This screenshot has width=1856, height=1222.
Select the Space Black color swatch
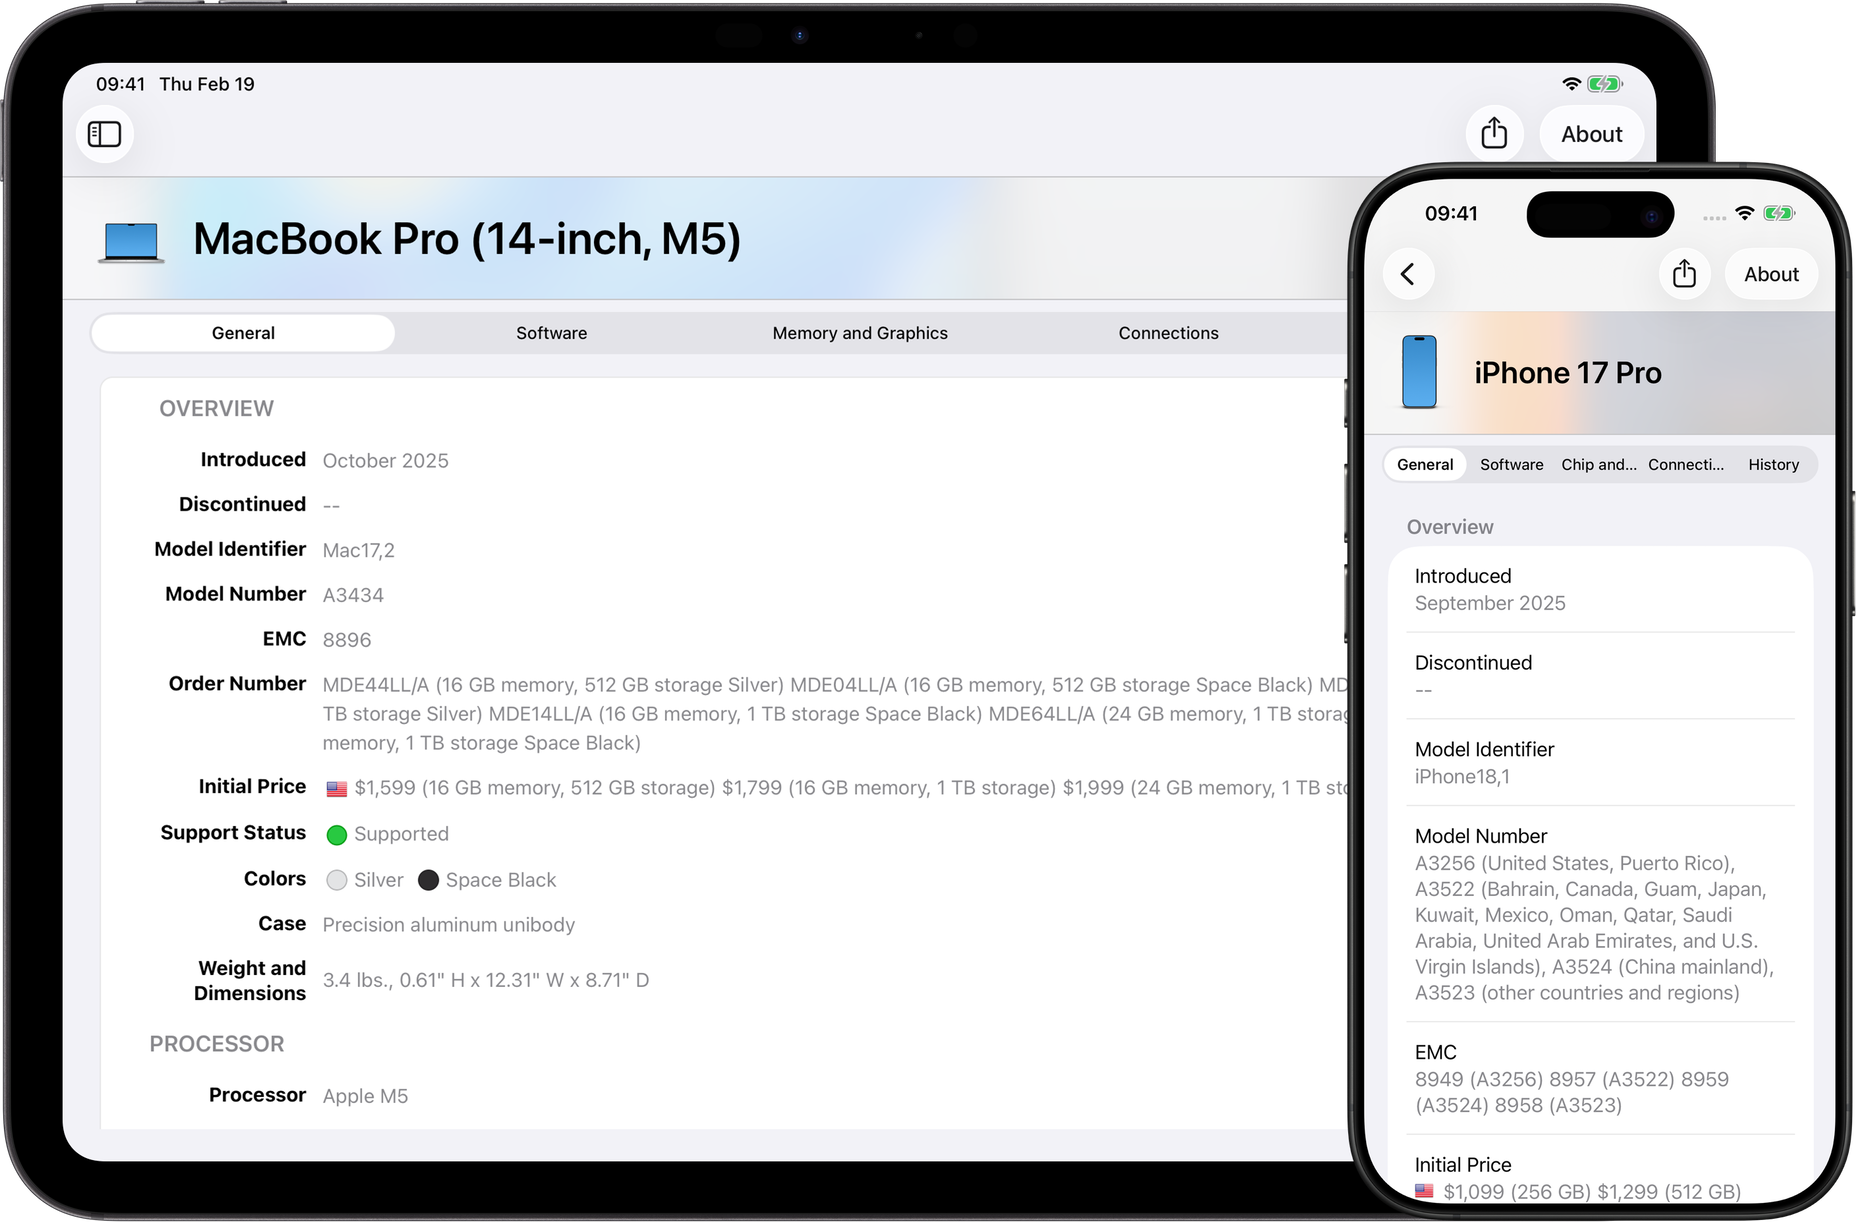coord(428,880)
